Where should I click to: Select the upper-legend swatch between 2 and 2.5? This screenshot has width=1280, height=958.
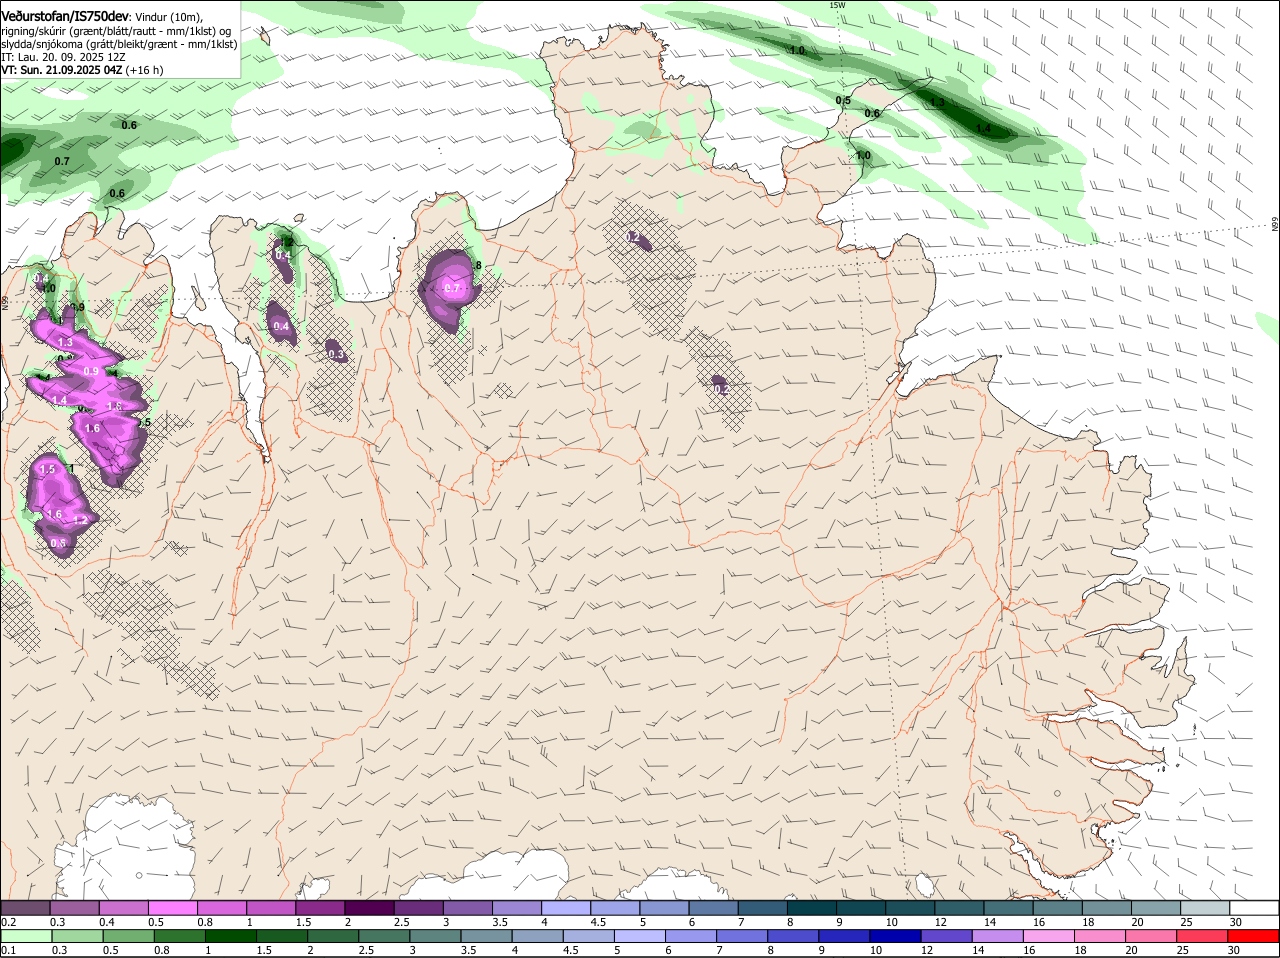(x=369, y=907)
